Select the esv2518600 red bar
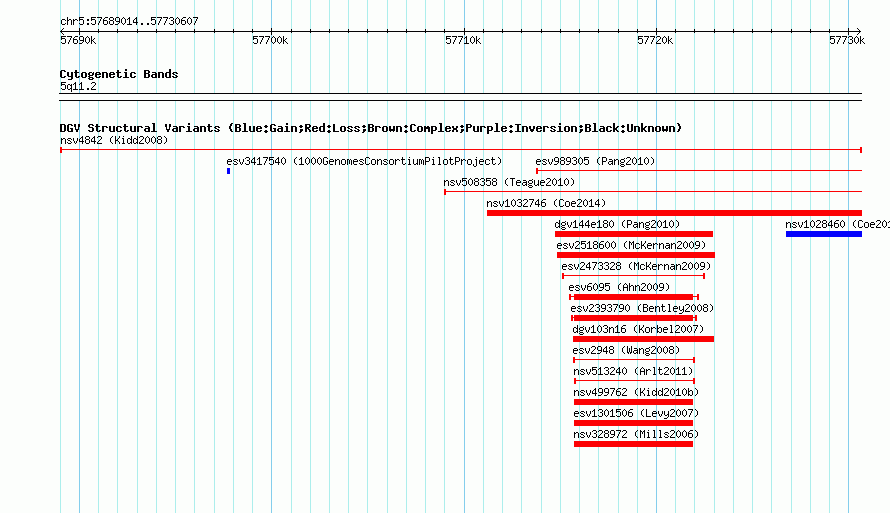 pyautogui.click(x=636, y=255)
